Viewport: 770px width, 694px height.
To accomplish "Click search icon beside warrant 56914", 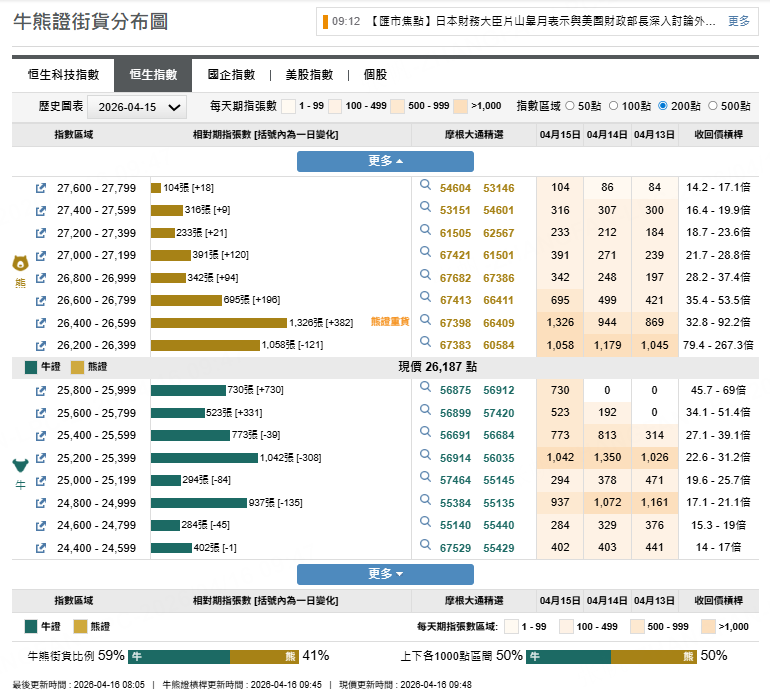I will [x=425, y=458].
